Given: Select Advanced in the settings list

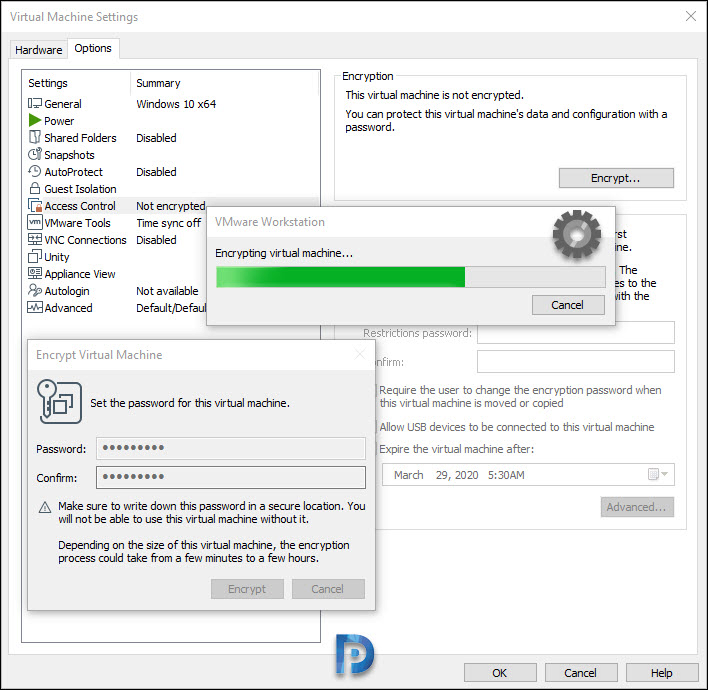Looking at the screenshot, I should pyautogui.click(x=68, y=308).
